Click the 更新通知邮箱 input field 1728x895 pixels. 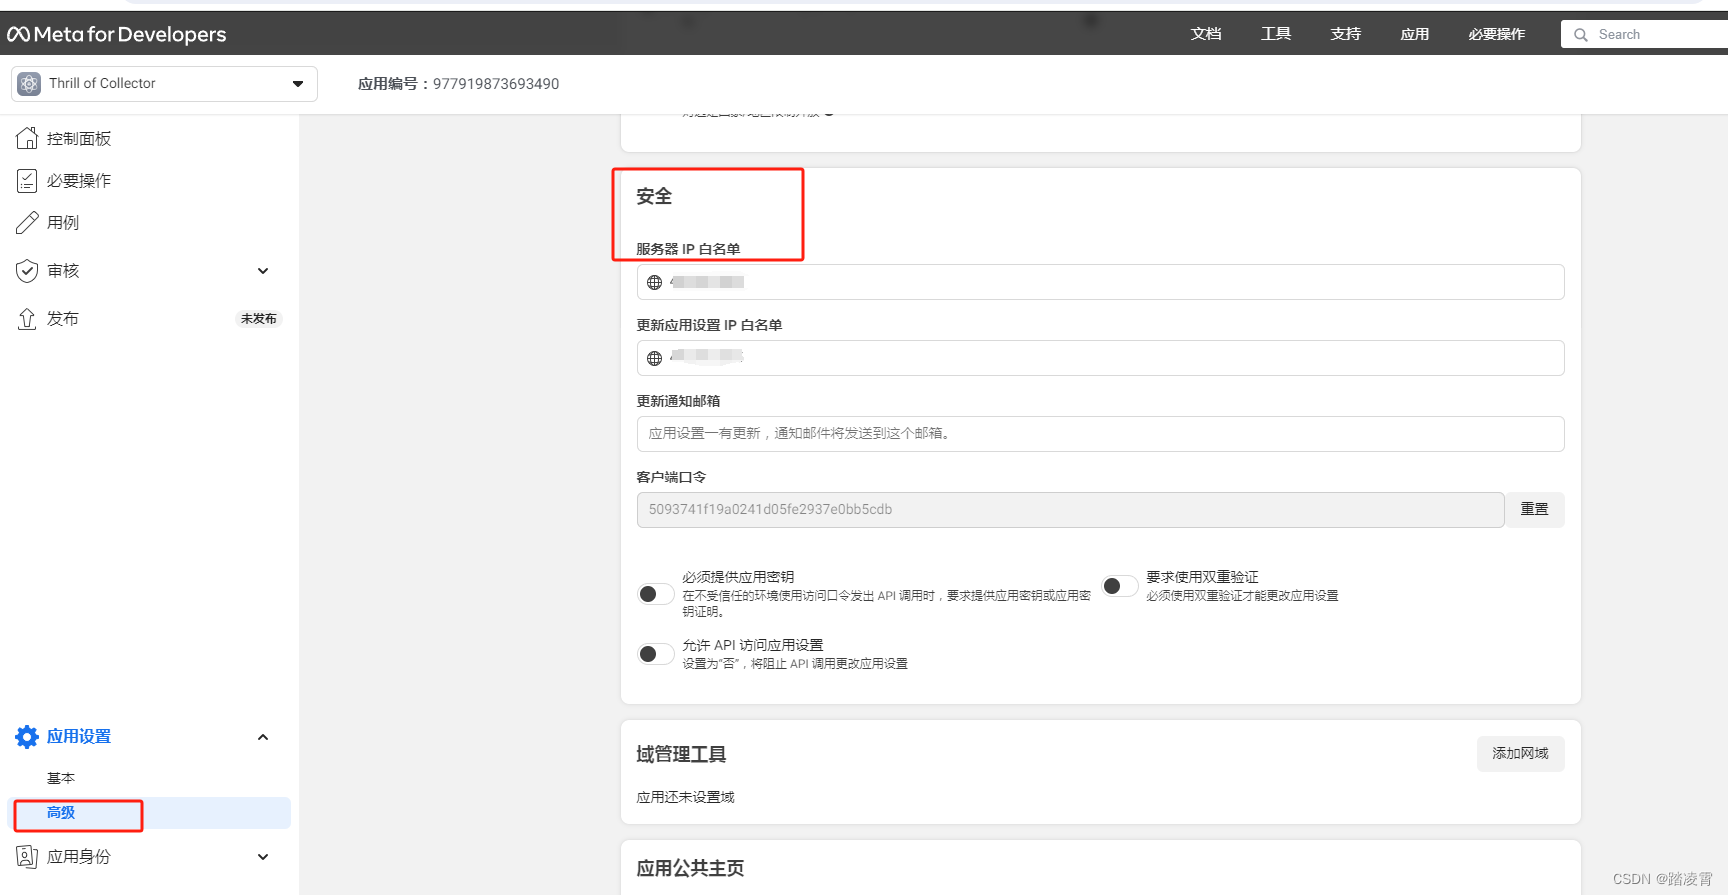1101,434
